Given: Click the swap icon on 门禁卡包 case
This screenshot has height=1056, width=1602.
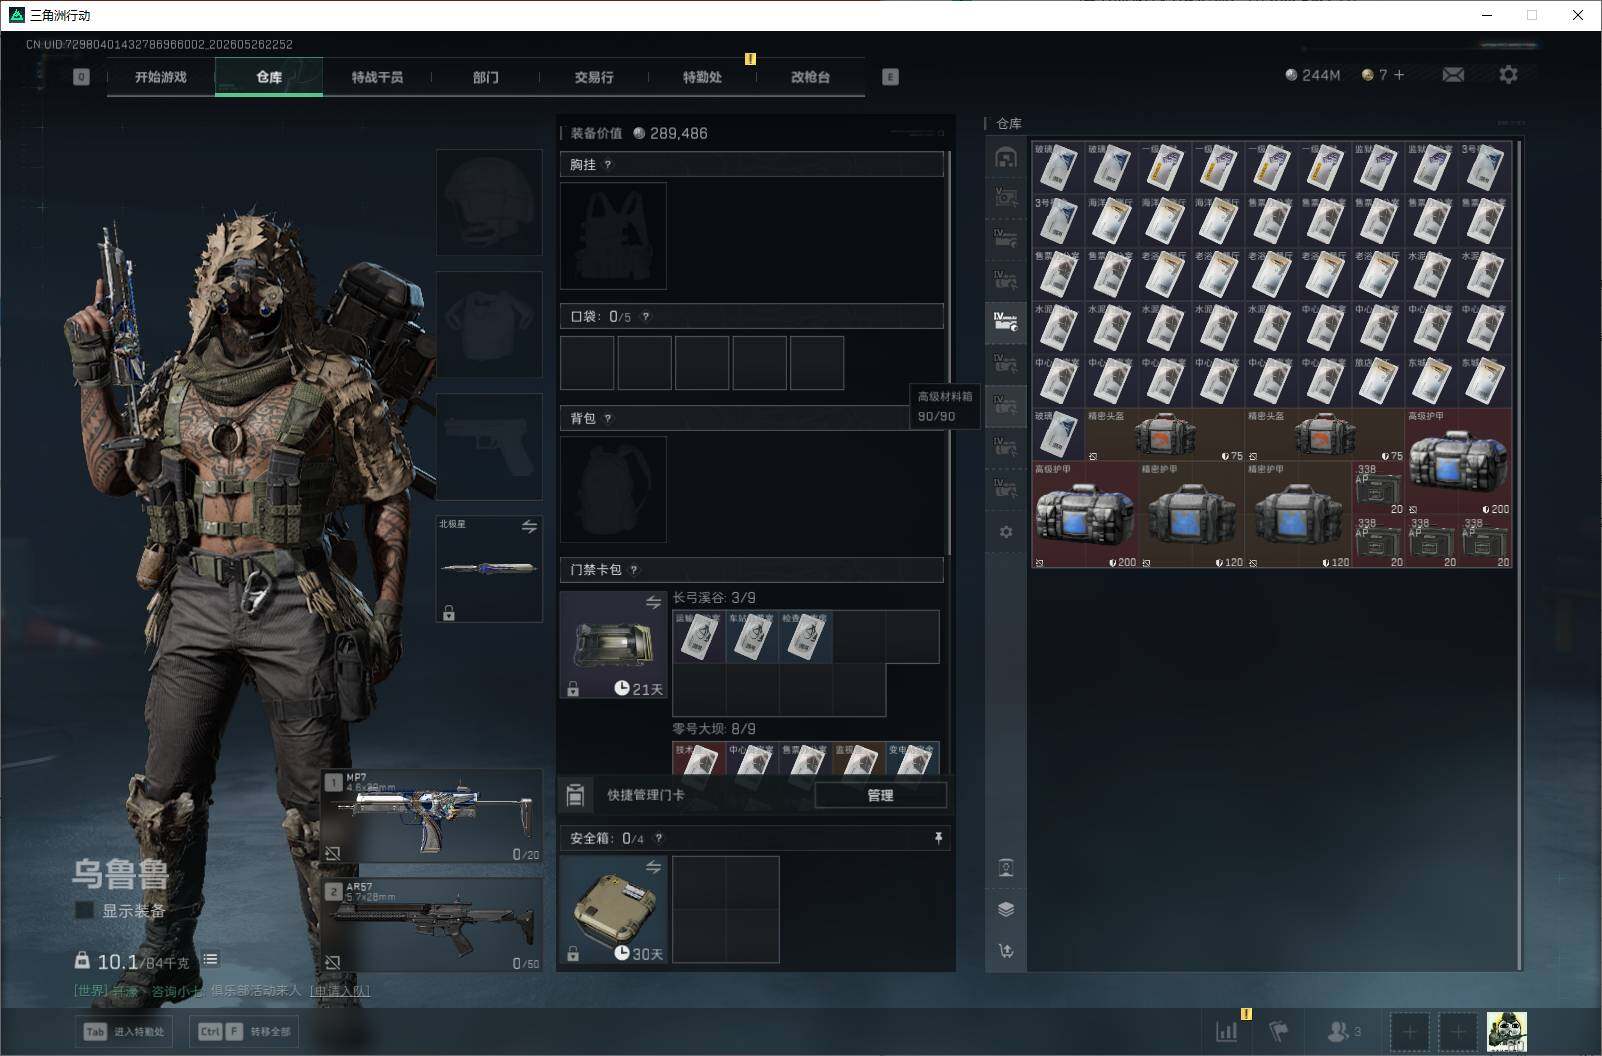Looking at the screenshot, I should pyautogui.click(x=653, y=602).
